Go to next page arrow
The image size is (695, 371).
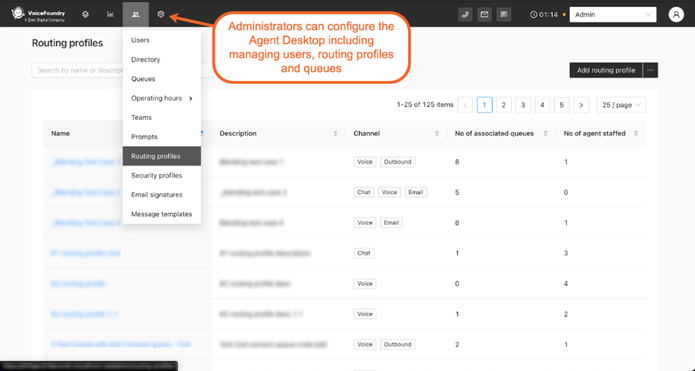[581, 105]
